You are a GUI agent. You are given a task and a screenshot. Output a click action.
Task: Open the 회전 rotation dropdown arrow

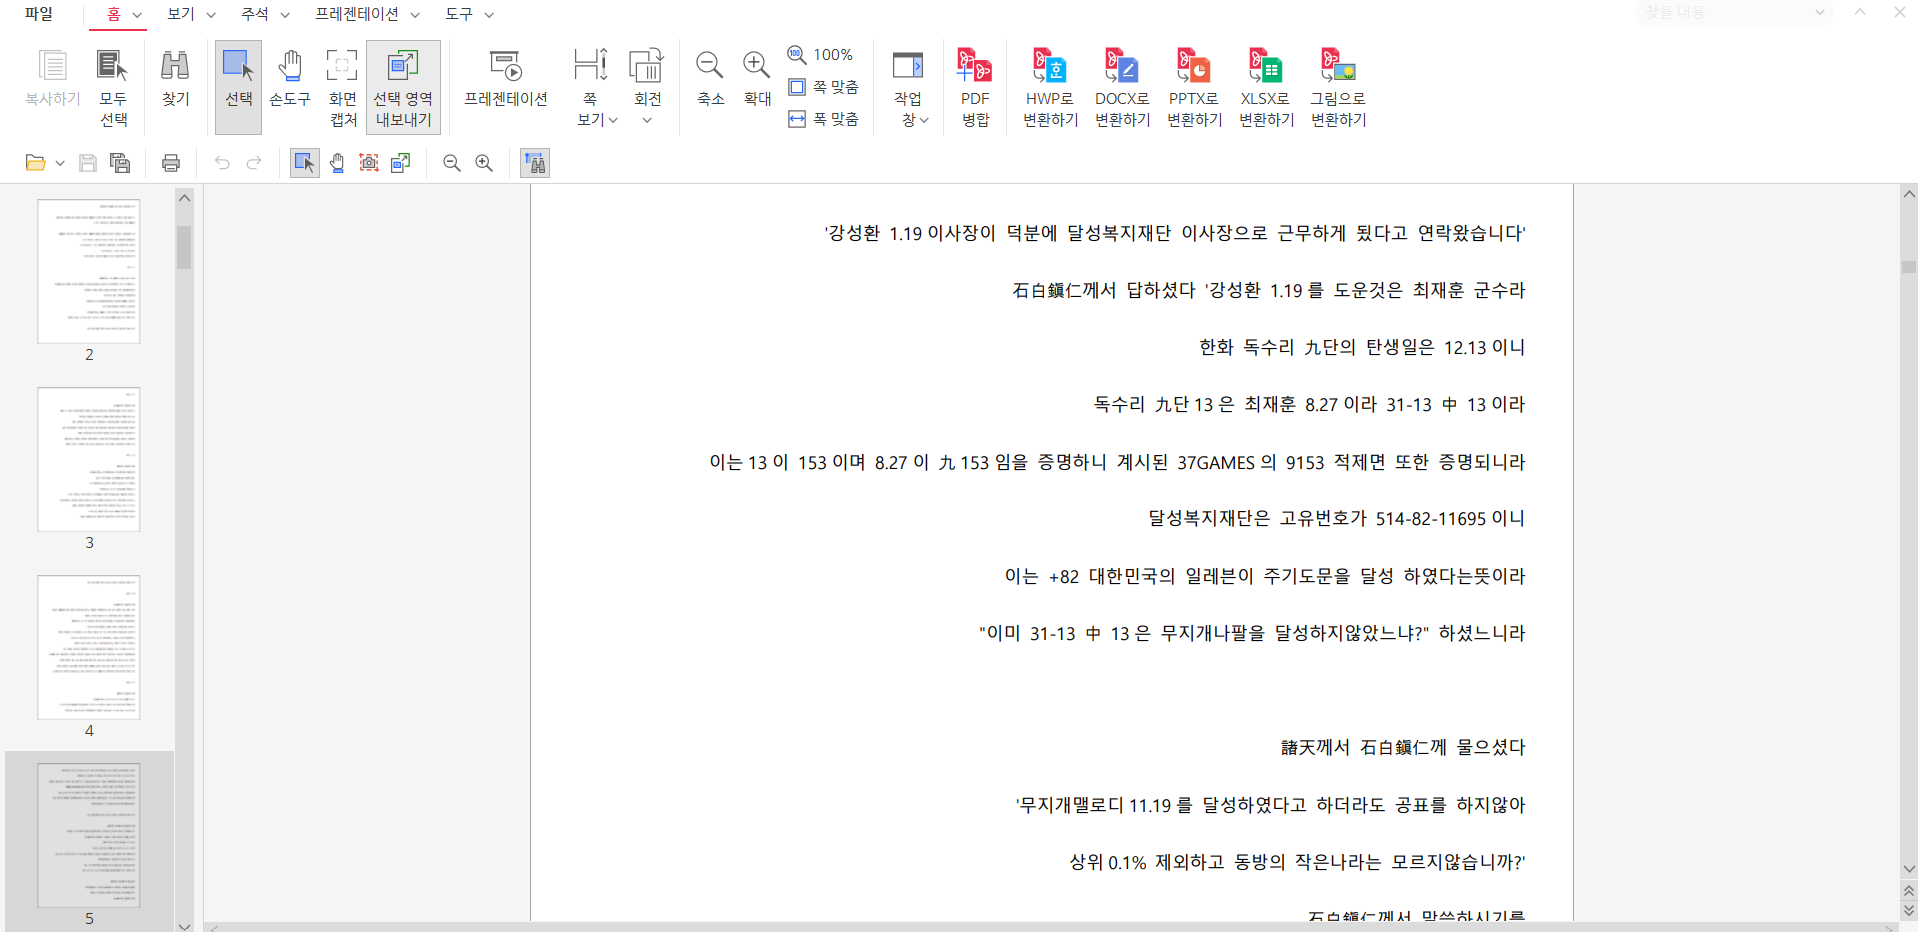tap(647, 121)
